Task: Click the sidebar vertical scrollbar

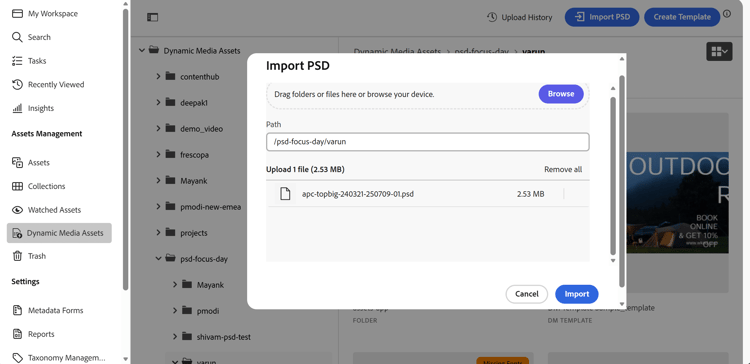Action: point(125,149)
